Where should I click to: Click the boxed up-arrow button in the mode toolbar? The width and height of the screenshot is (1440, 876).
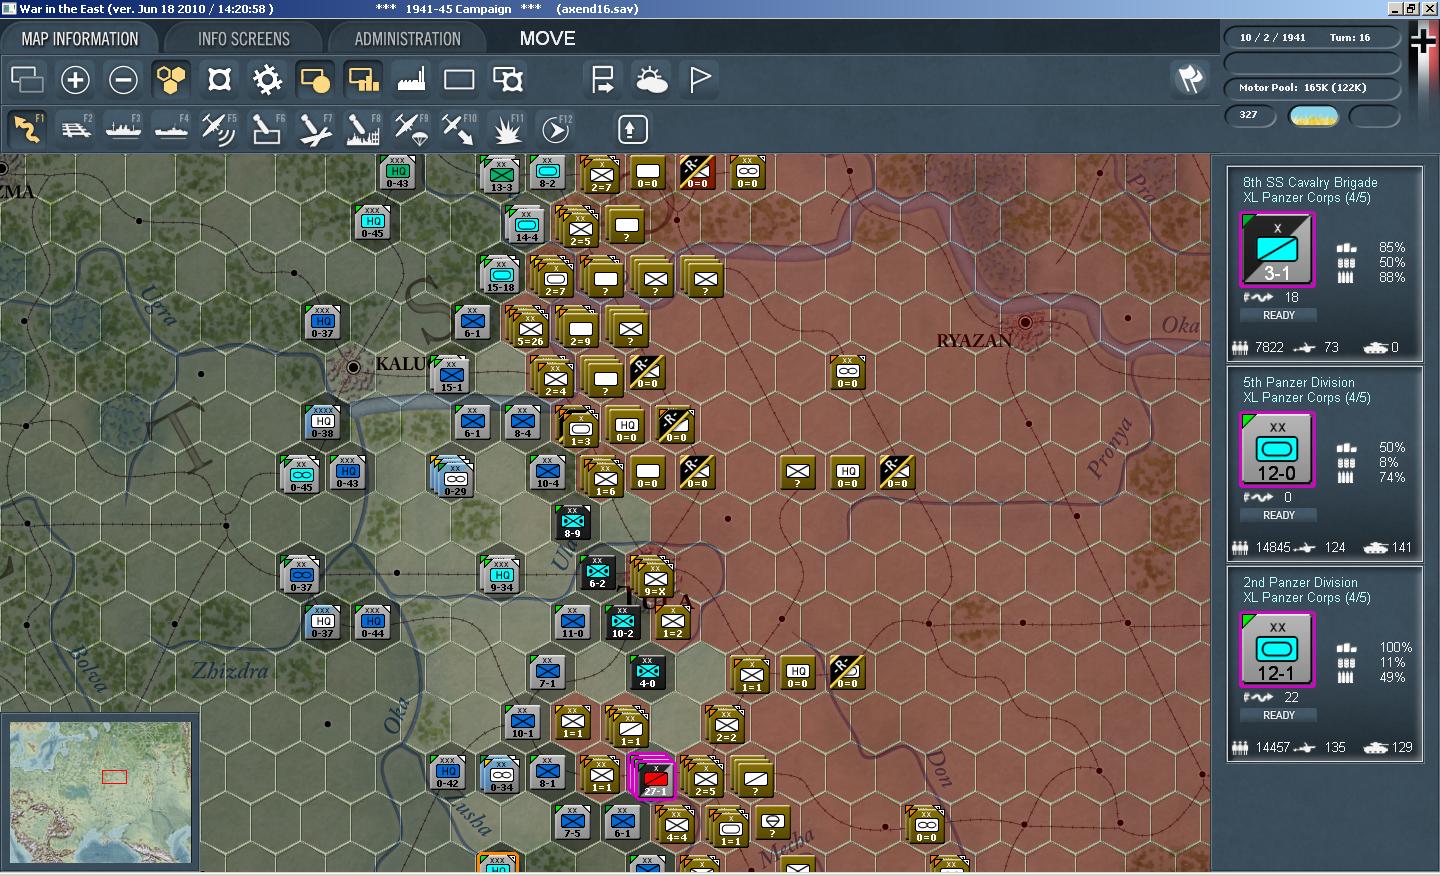pos(632,129)
